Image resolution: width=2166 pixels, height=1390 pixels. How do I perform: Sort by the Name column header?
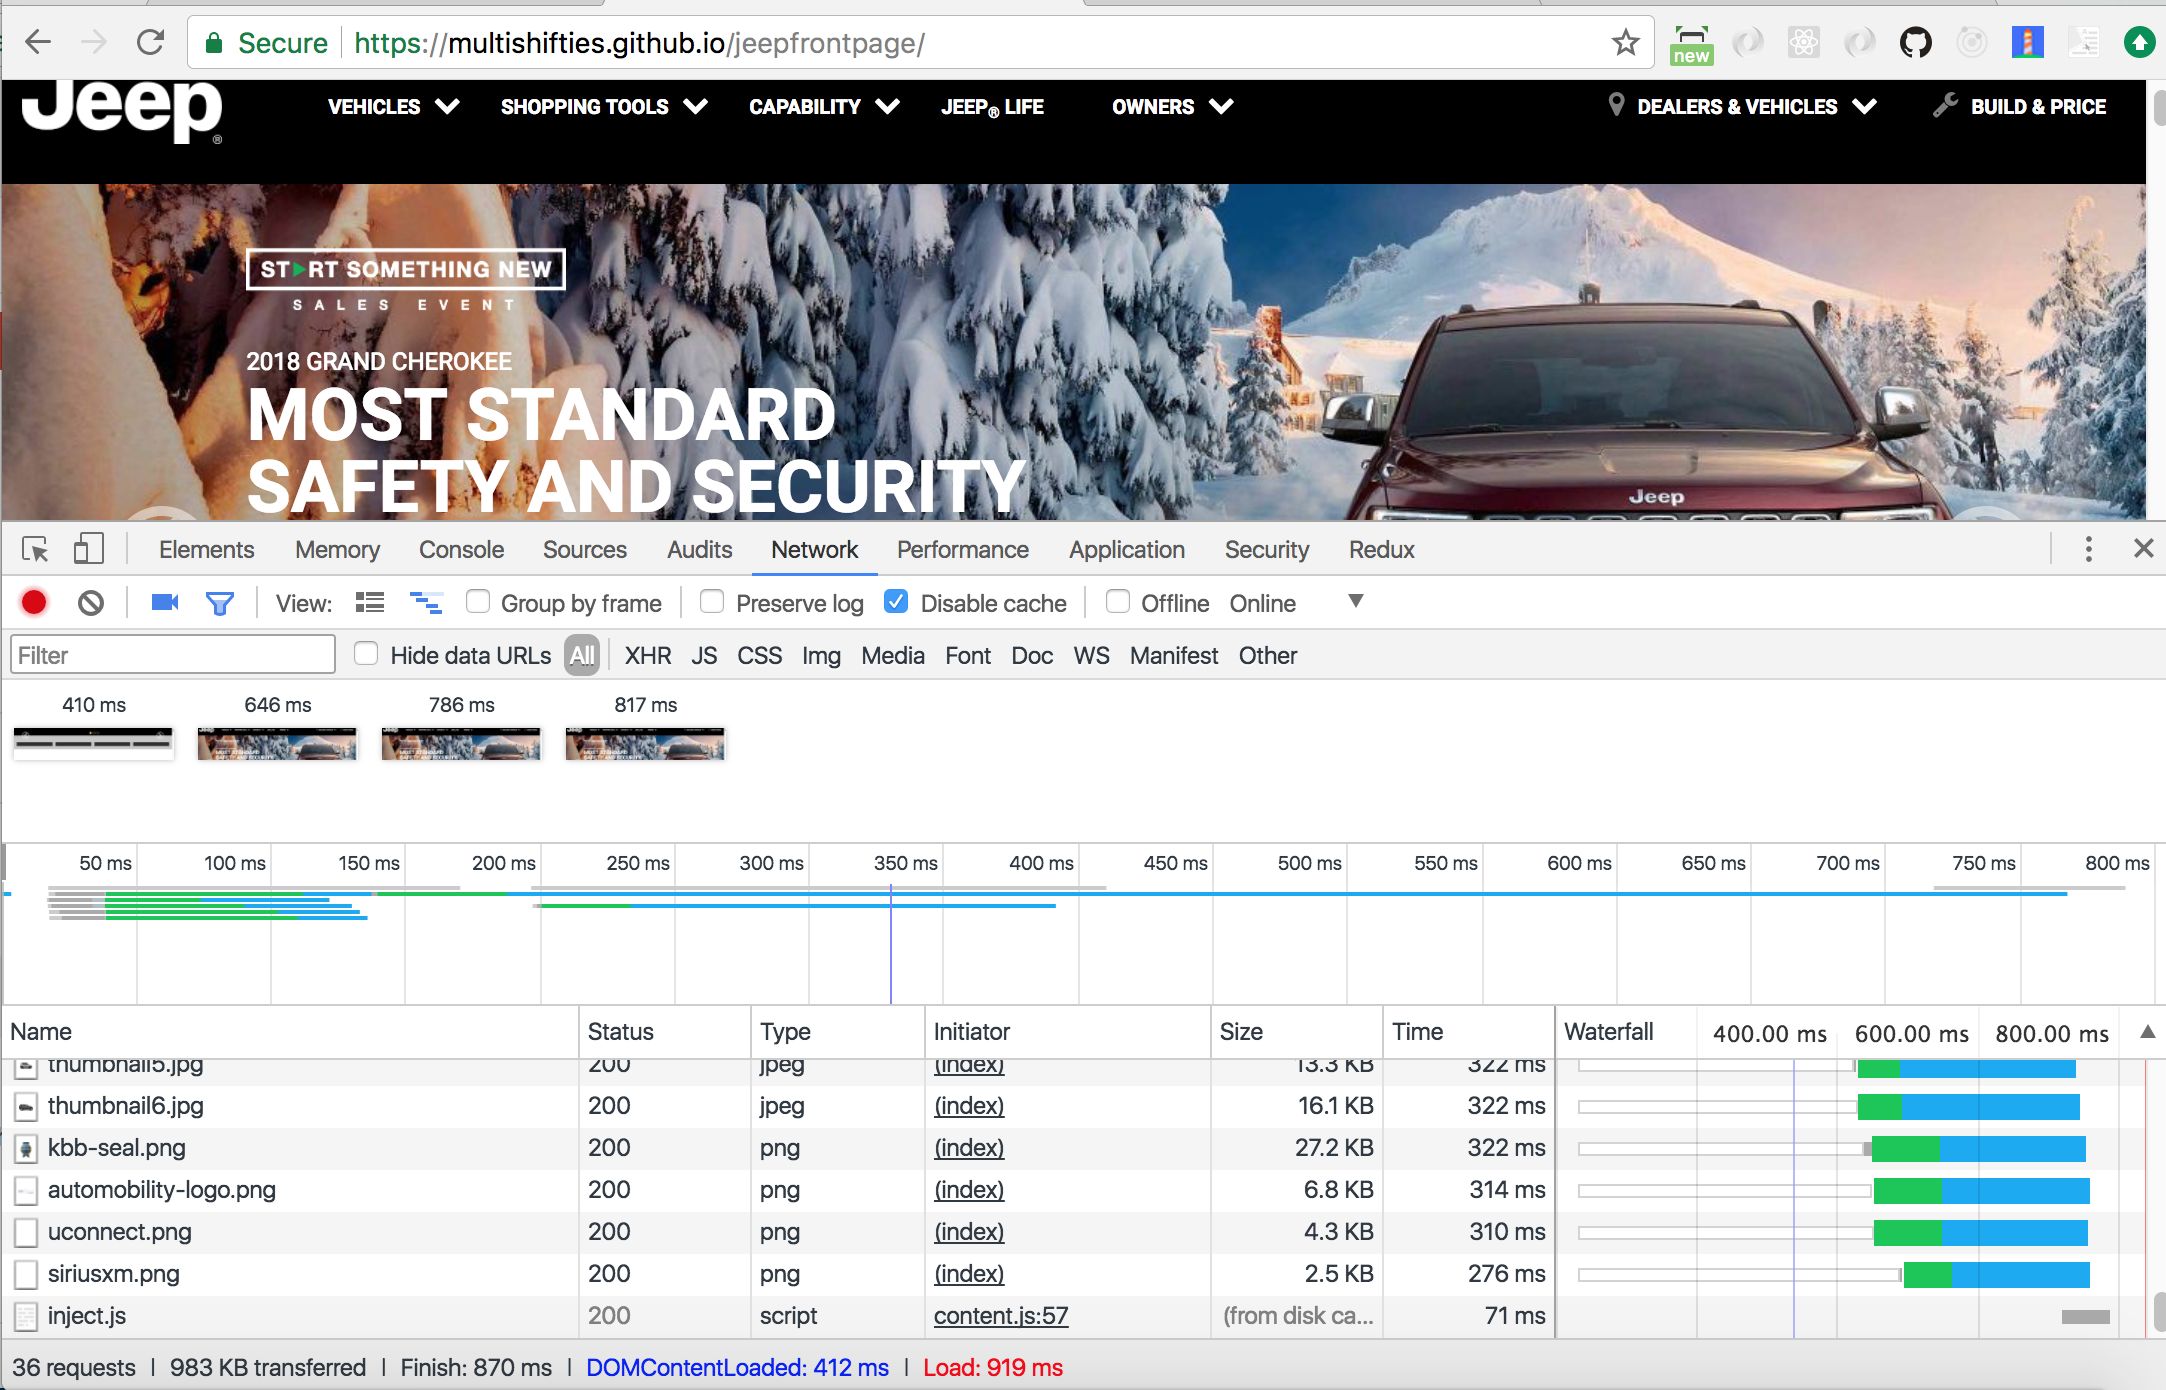tap(291, 1032)
